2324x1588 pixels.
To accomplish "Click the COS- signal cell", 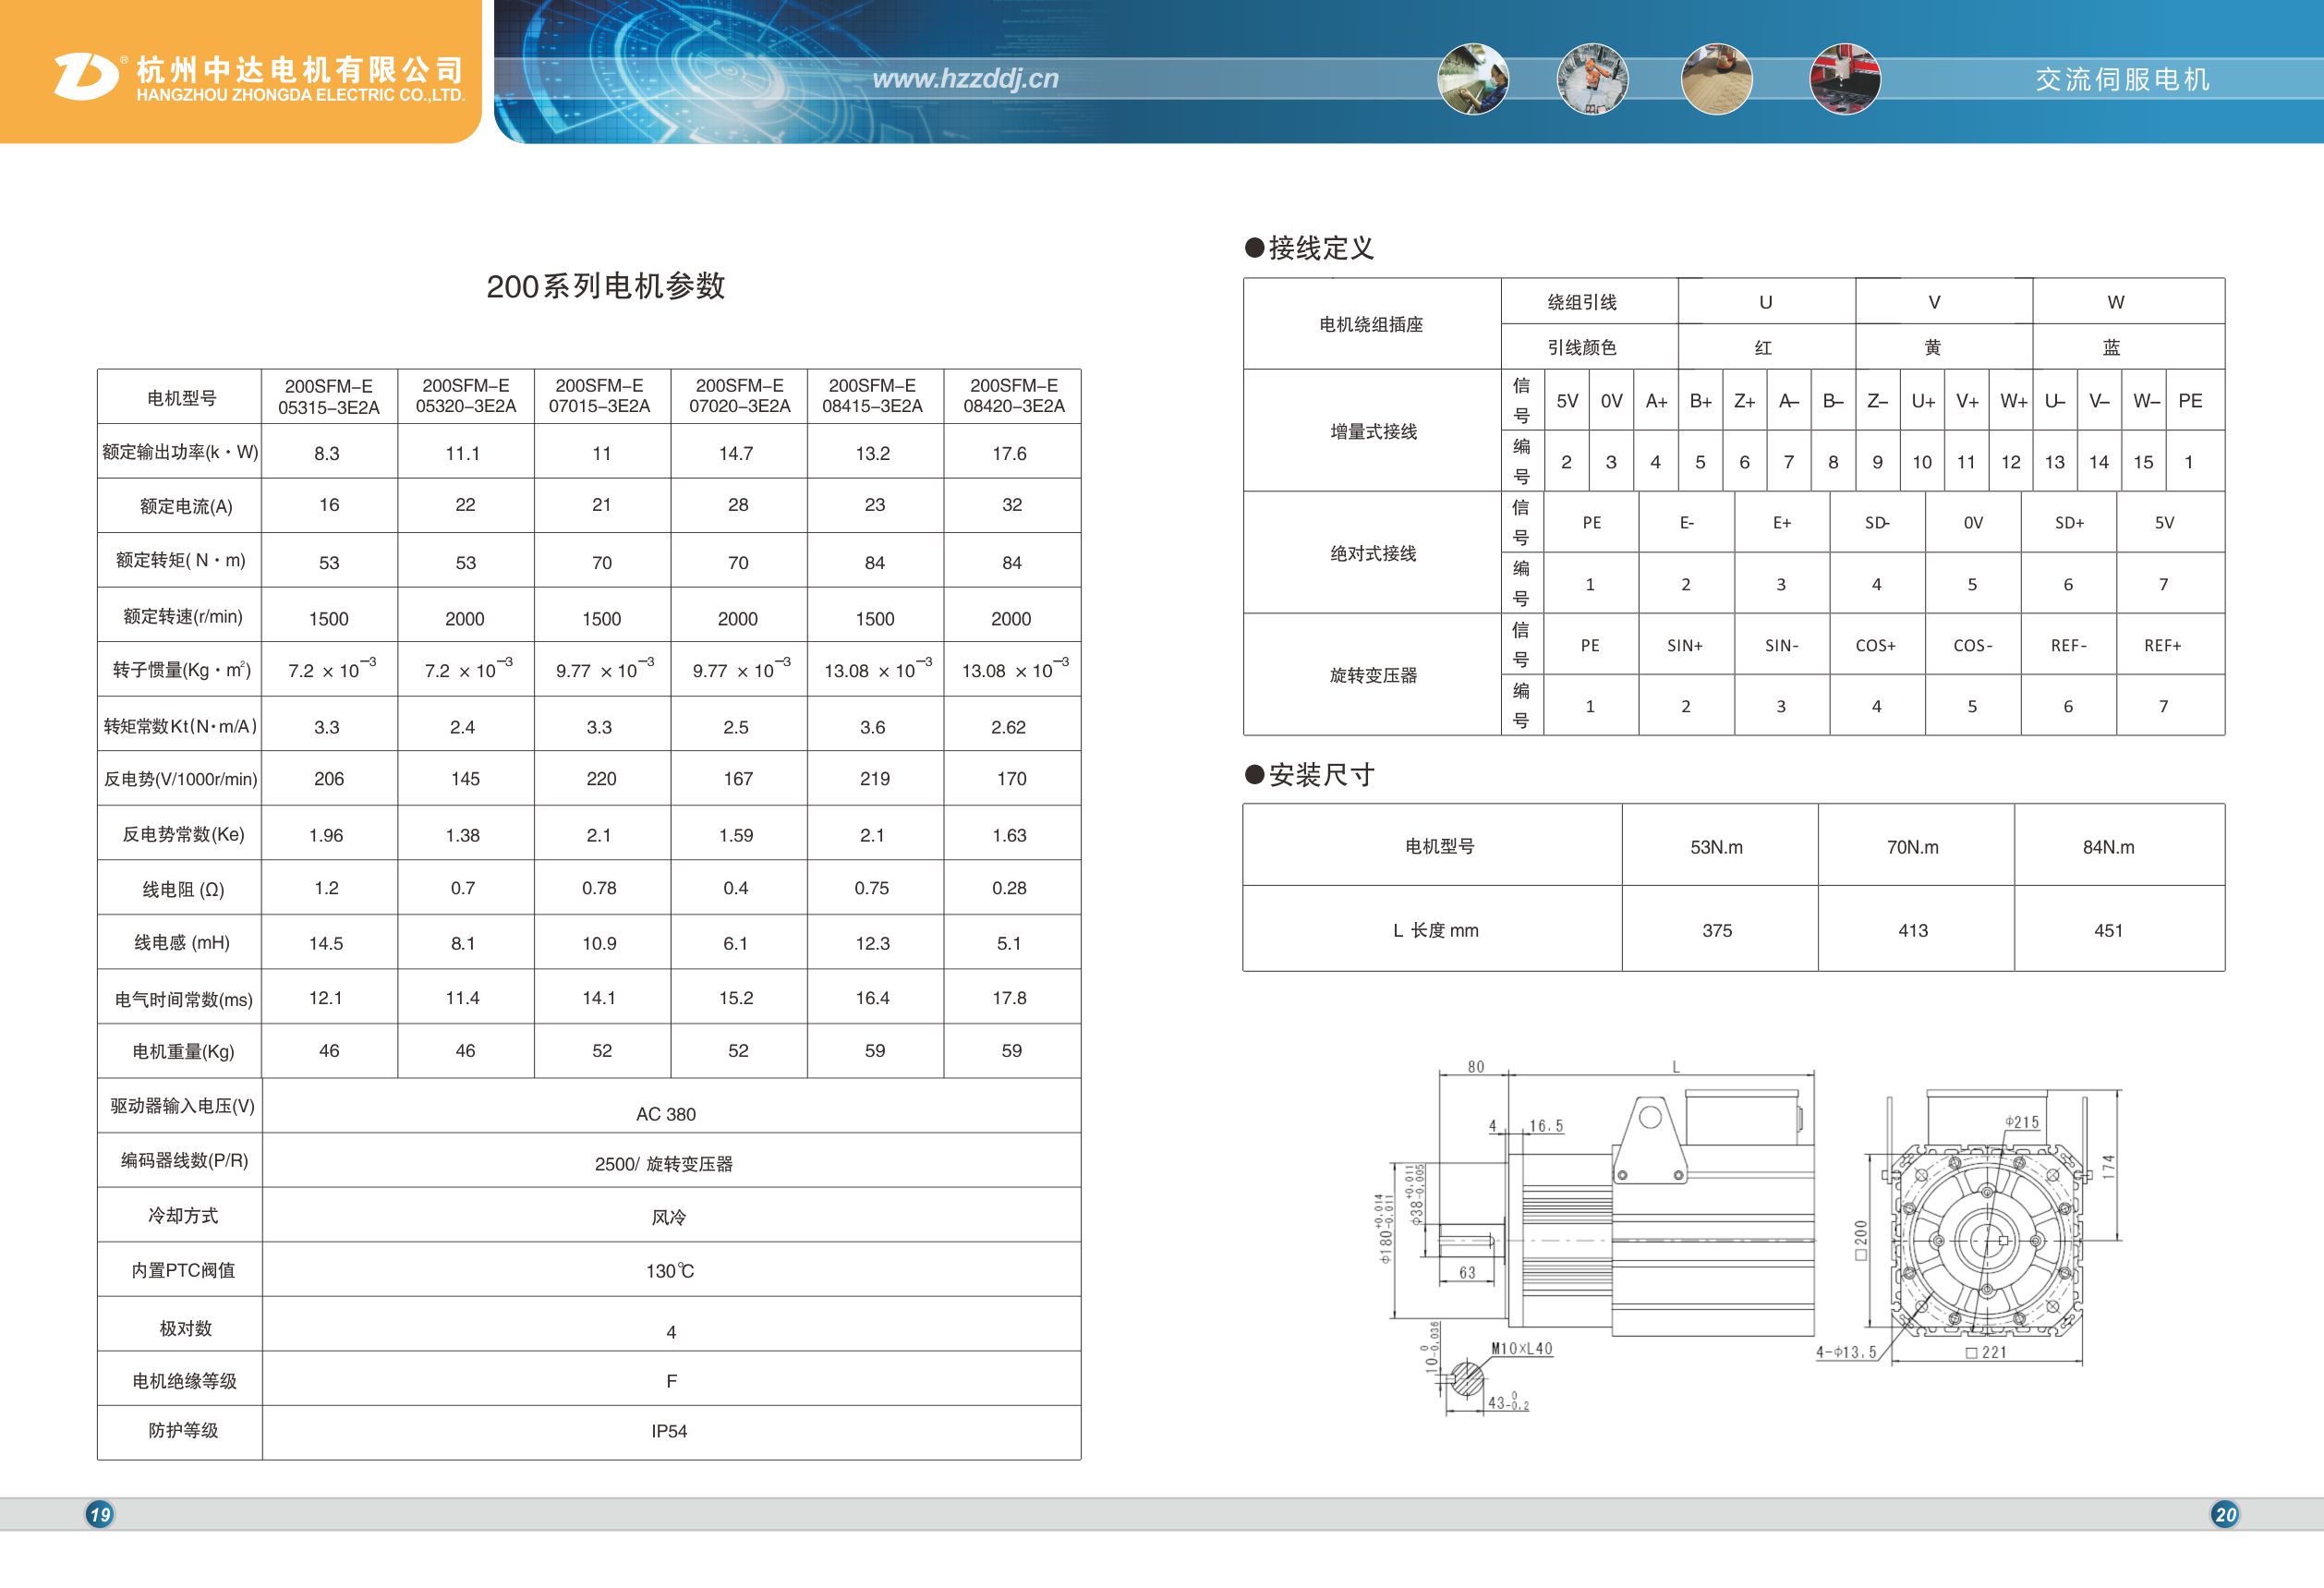I will tap(1973, 646).
